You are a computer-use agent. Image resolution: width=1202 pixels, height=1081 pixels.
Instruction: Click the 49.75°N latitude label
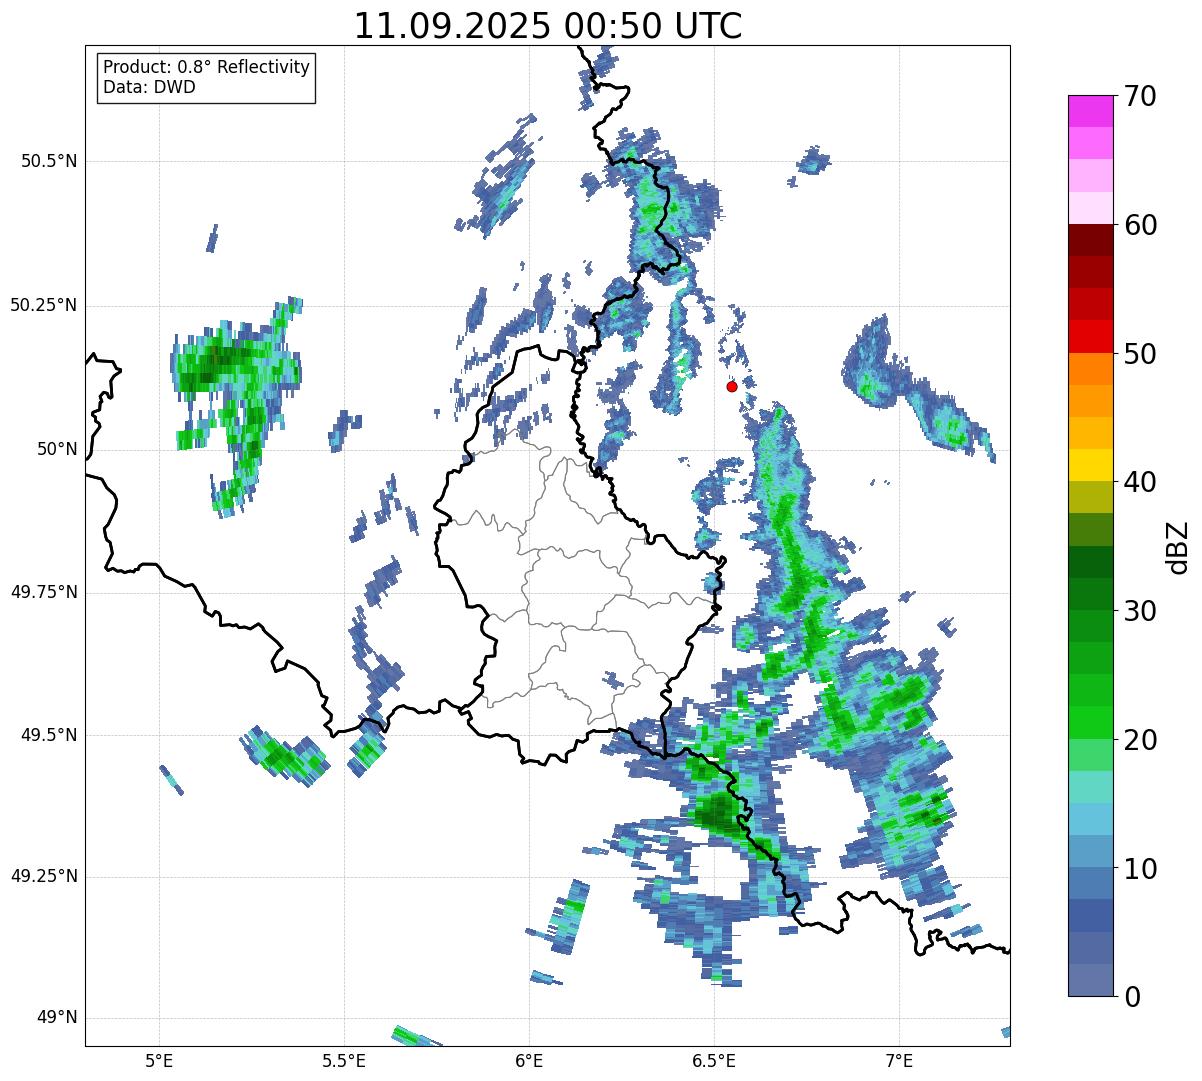point(43,592)
